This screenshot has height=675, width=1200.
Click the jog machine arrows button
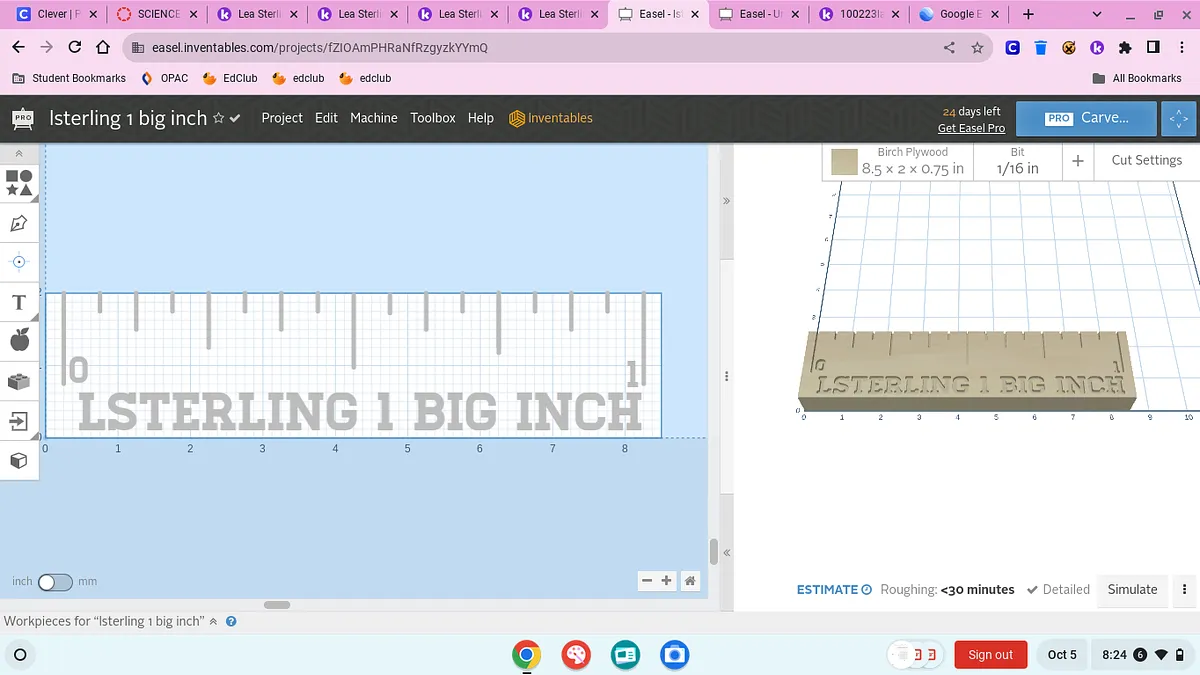pos(1178,118)
